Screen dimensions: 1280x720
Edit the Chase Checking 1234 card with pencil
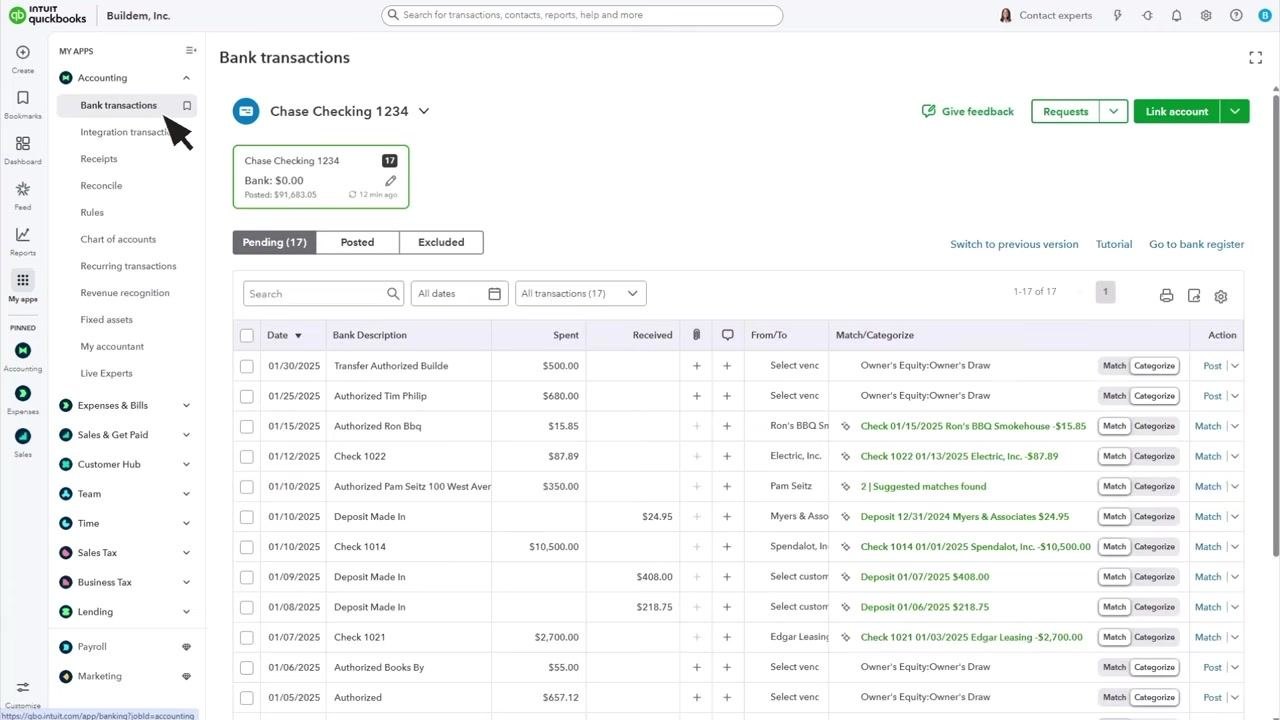(x=391, y=181)
